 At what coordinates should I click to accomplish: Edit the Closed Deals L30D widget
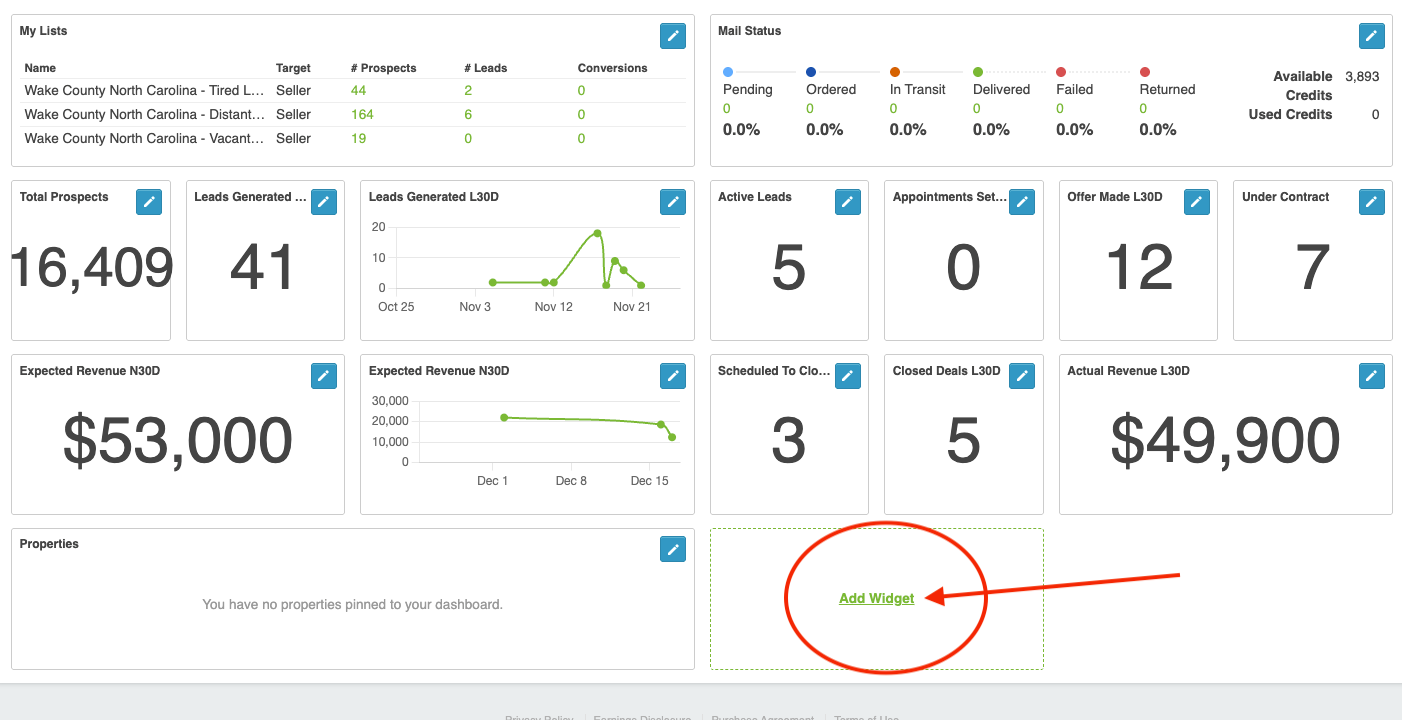(x=1021, y=376)
